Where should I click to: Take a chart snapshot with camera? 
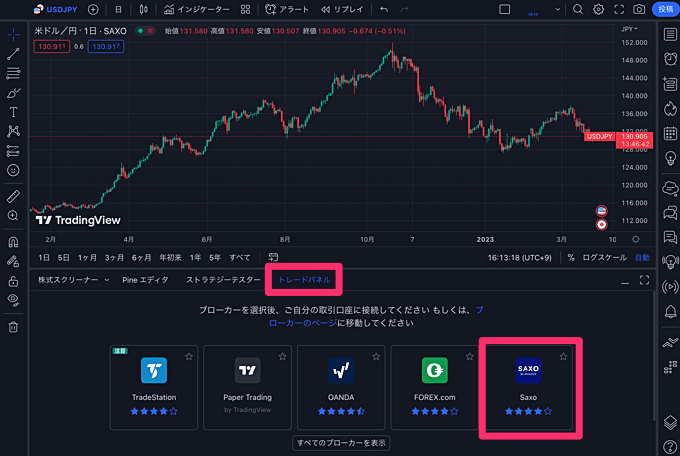click(639, 10)
